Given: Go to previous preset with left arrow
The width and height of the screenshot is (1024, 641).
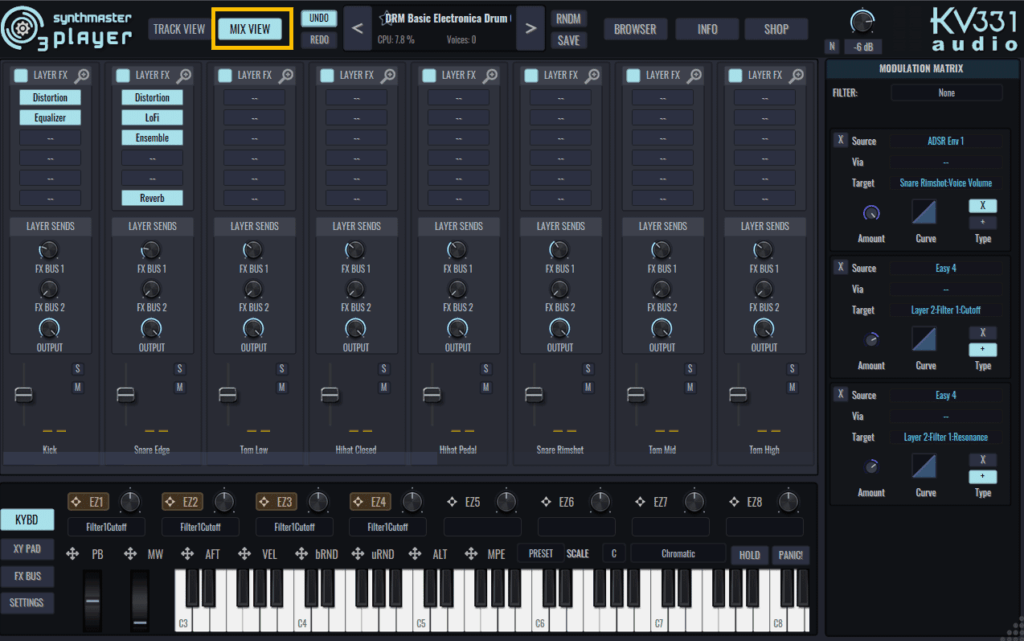Looking at the screenshot, I should pyautogui.click(x=357, y=29).
